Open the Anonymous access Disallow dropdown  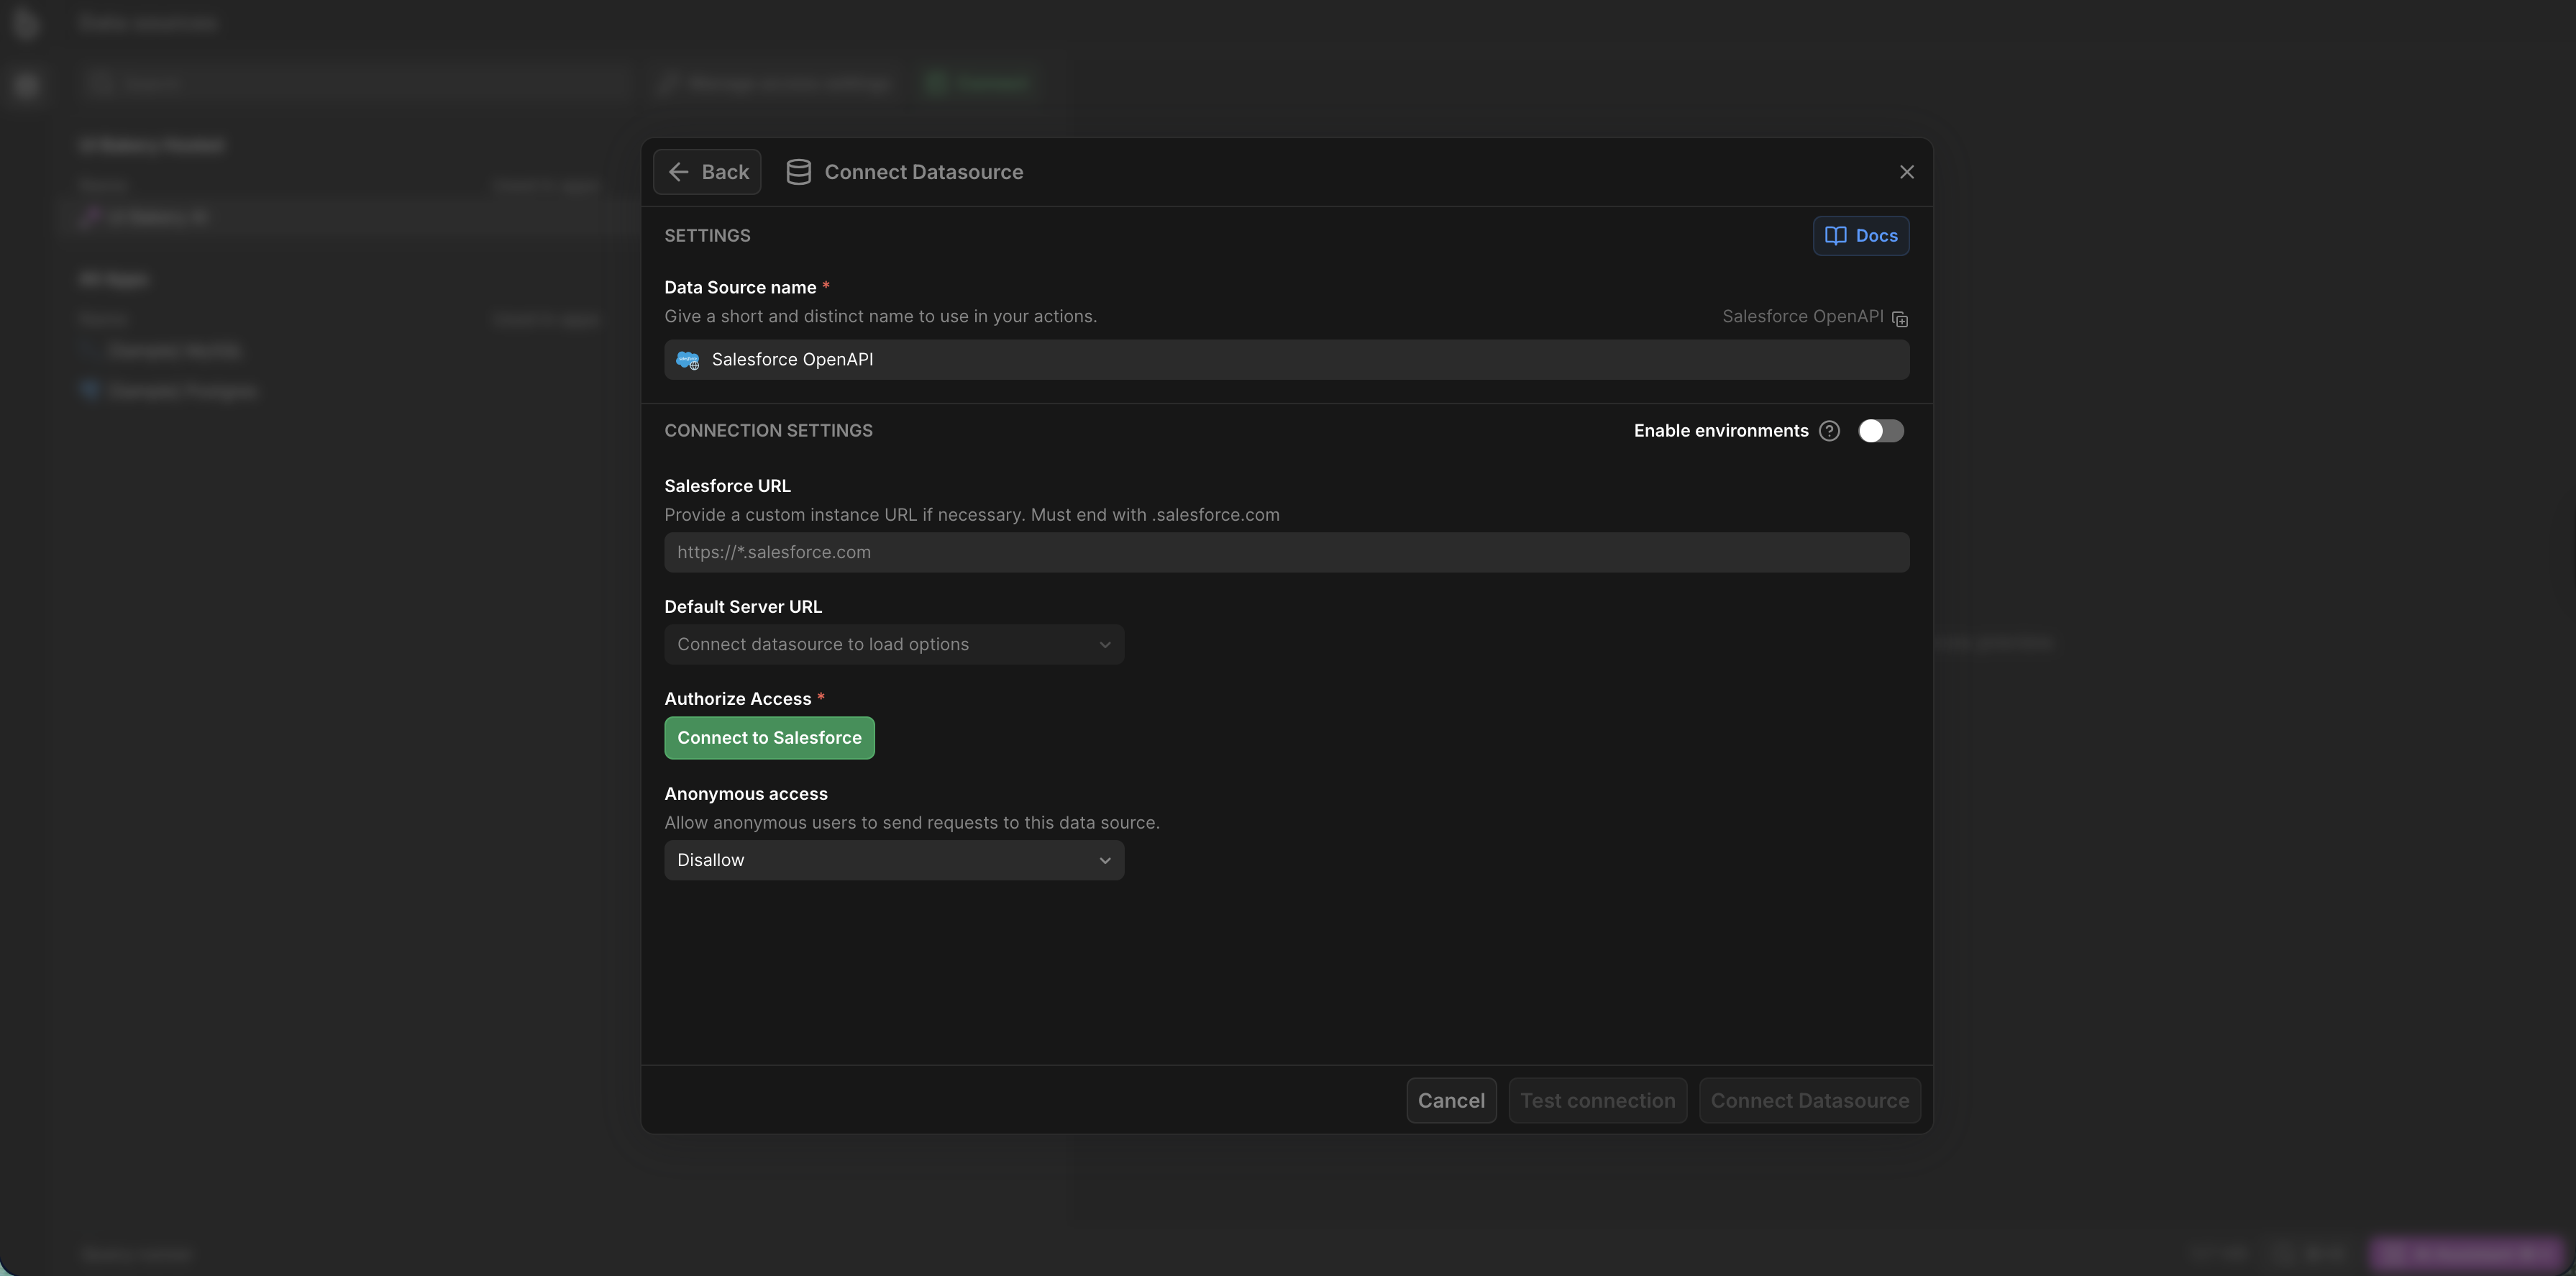[893, 861]
